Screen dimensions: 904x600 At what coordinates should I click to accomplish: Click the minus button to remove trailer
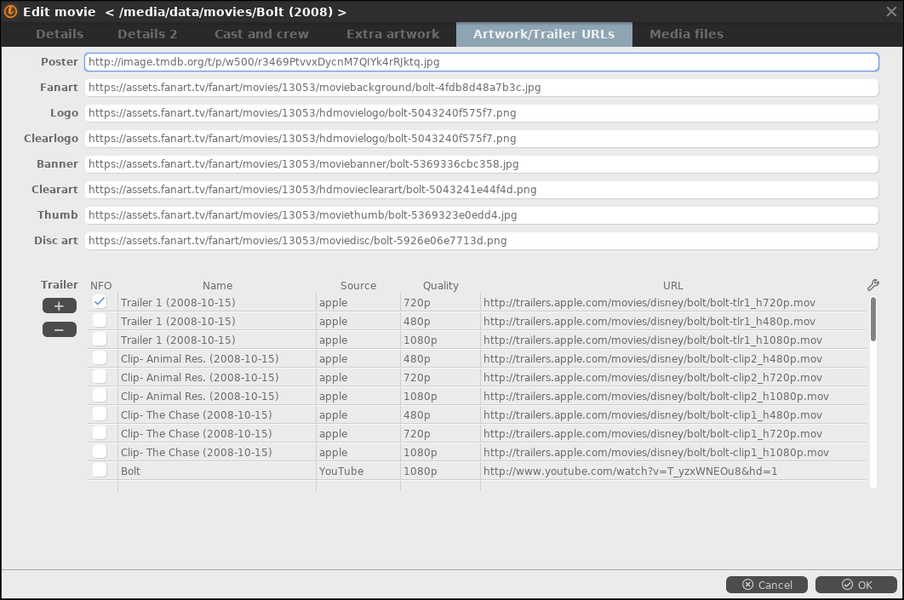click(x=59, y=329)
